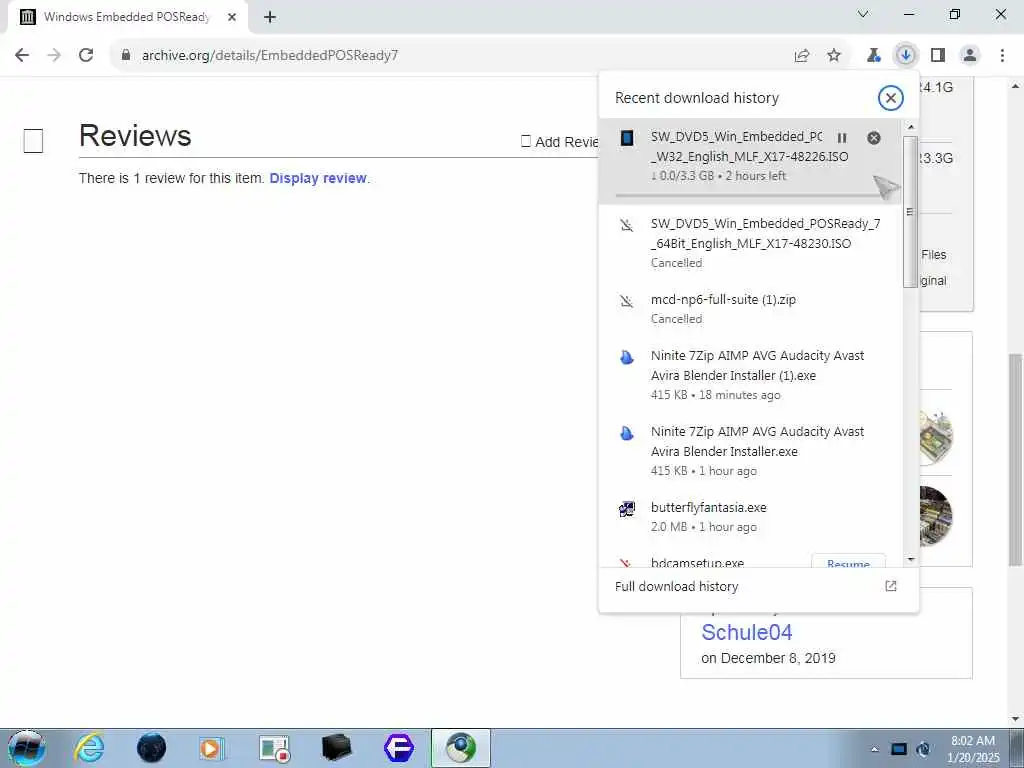Click Ninite Installer (1).exe file icon
The width and height of the screenshot is (1024, 768).
coord(627,357)
